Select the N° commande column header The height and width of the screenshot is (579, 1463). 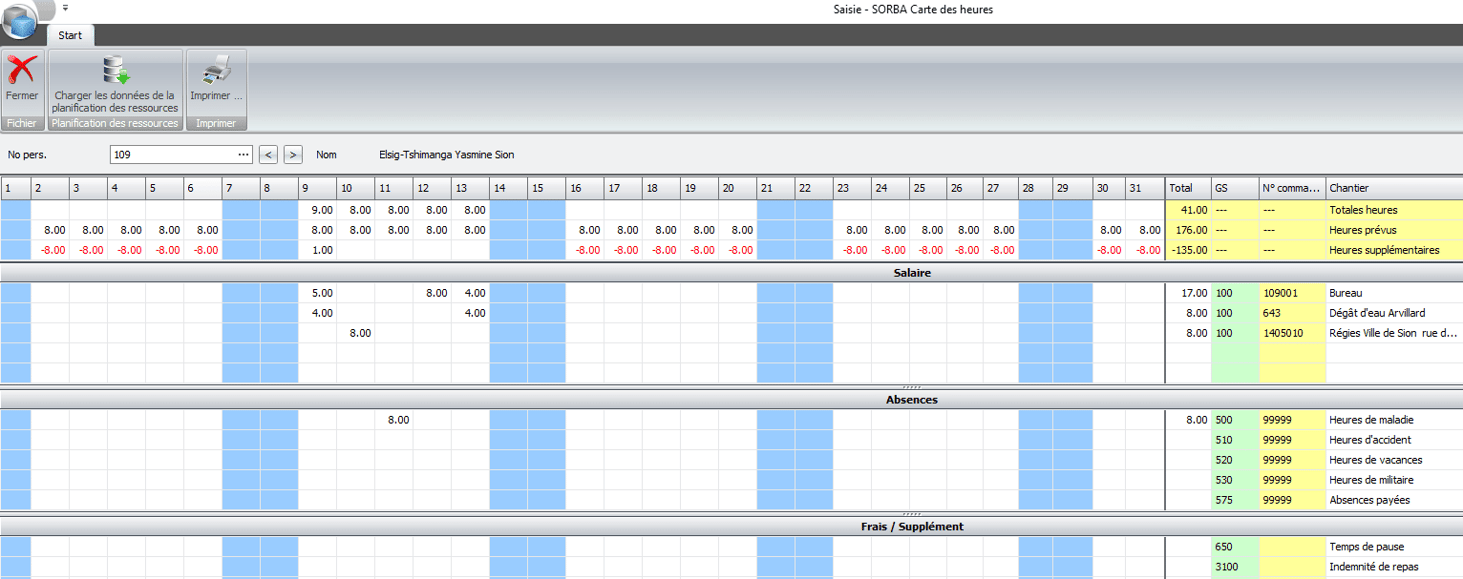(x=1292, y=187)
